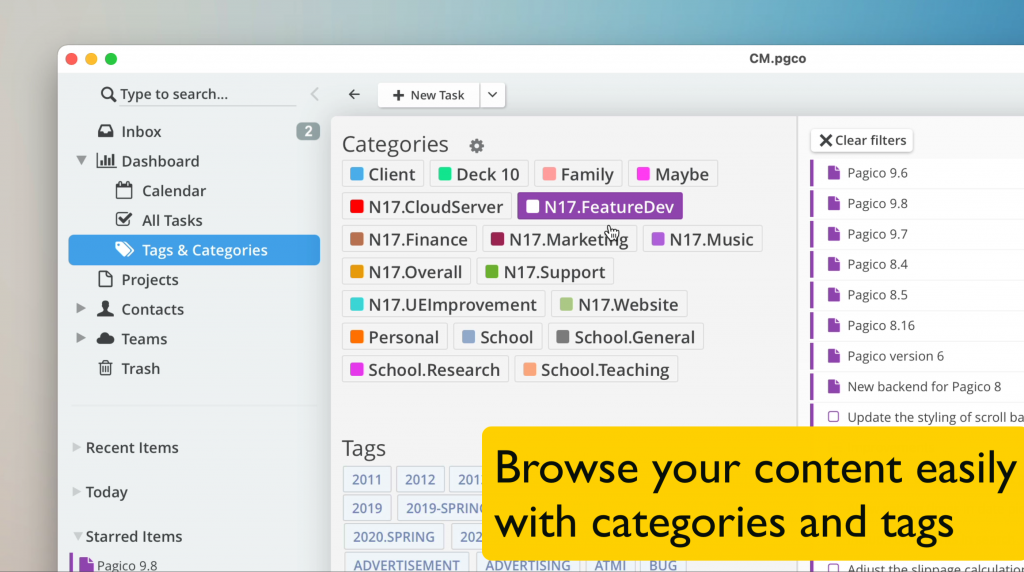Image resolution: width=1024 pixels, height=572 pixels.
Task: Click the All Tasks checkmark icon
Action: point(123,219)
